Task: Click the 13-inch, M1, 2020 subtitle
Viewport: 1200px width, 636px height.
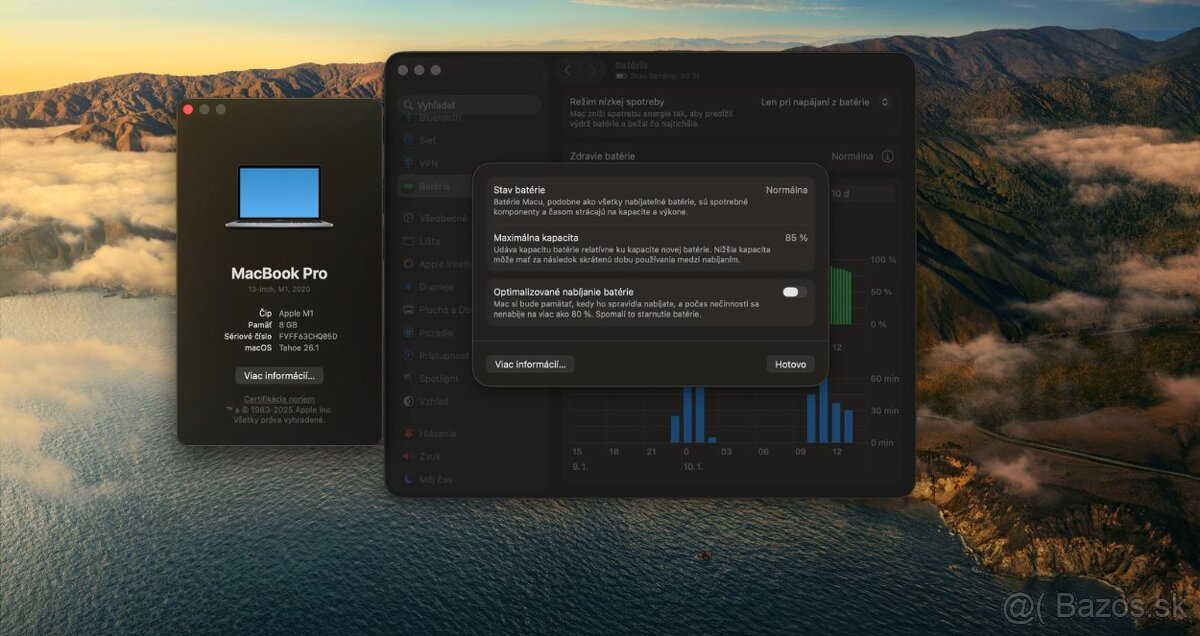Action: (279, 289)
